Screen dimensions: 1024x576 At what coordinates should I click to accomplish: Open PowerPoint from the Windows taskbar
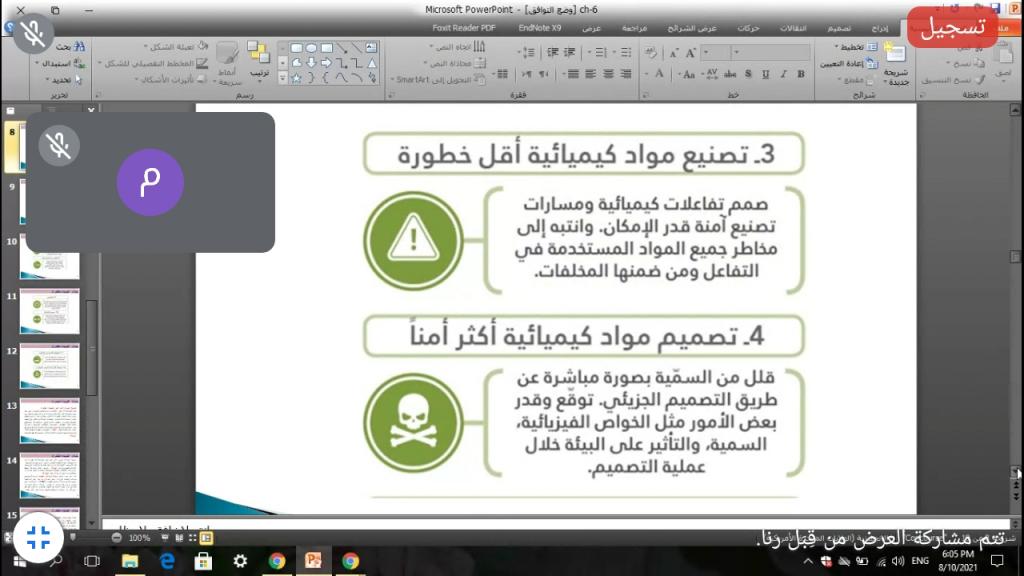coord(313,561)
